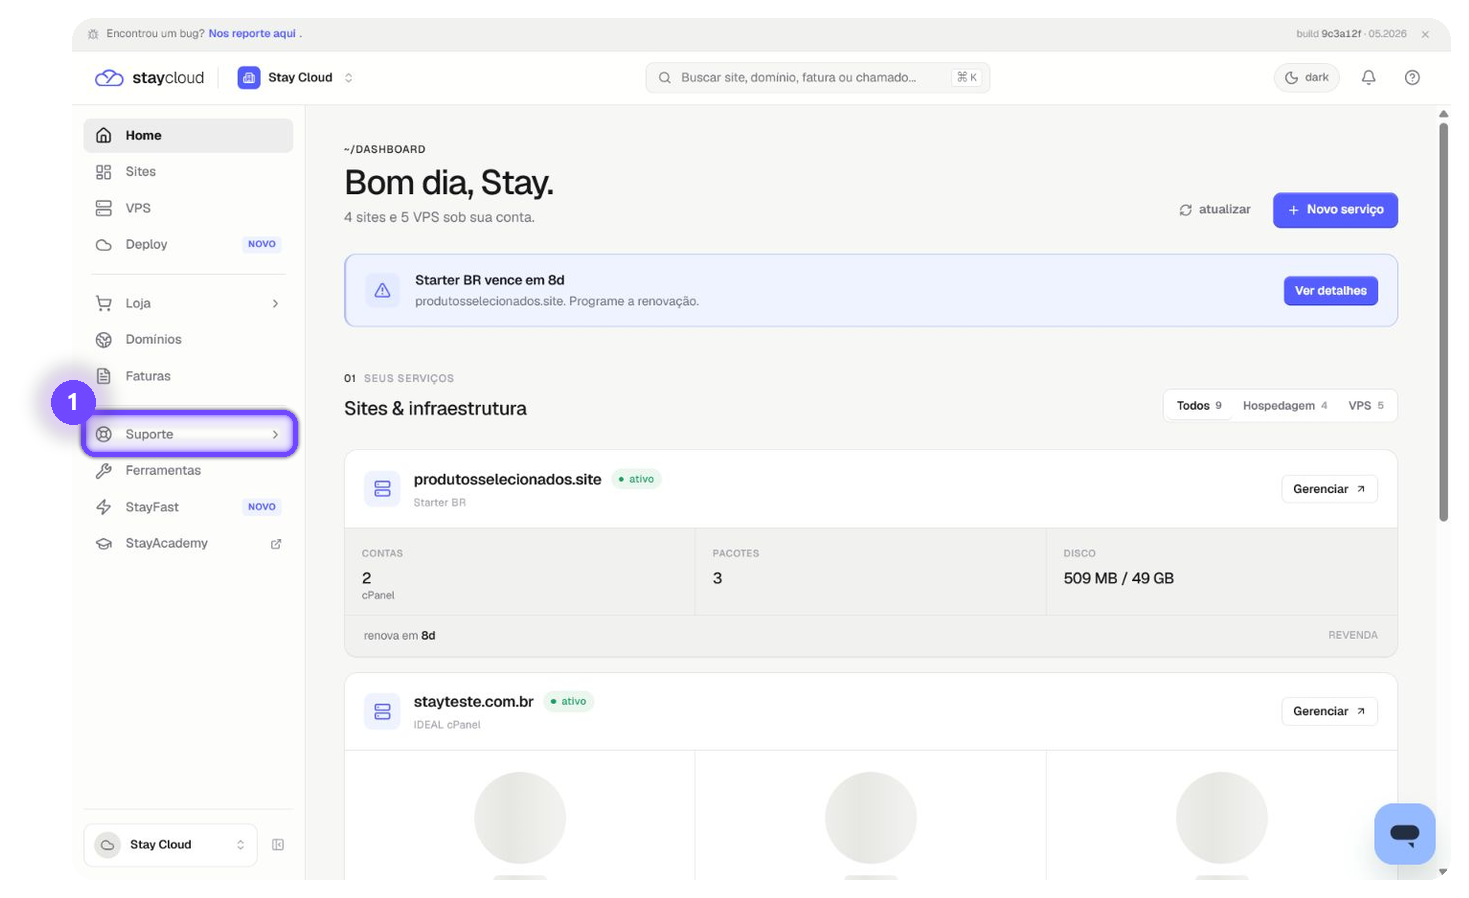Click the Ferramentas wrench icon
Viewport: 1469px width, 898px height.
coord(104,471)
